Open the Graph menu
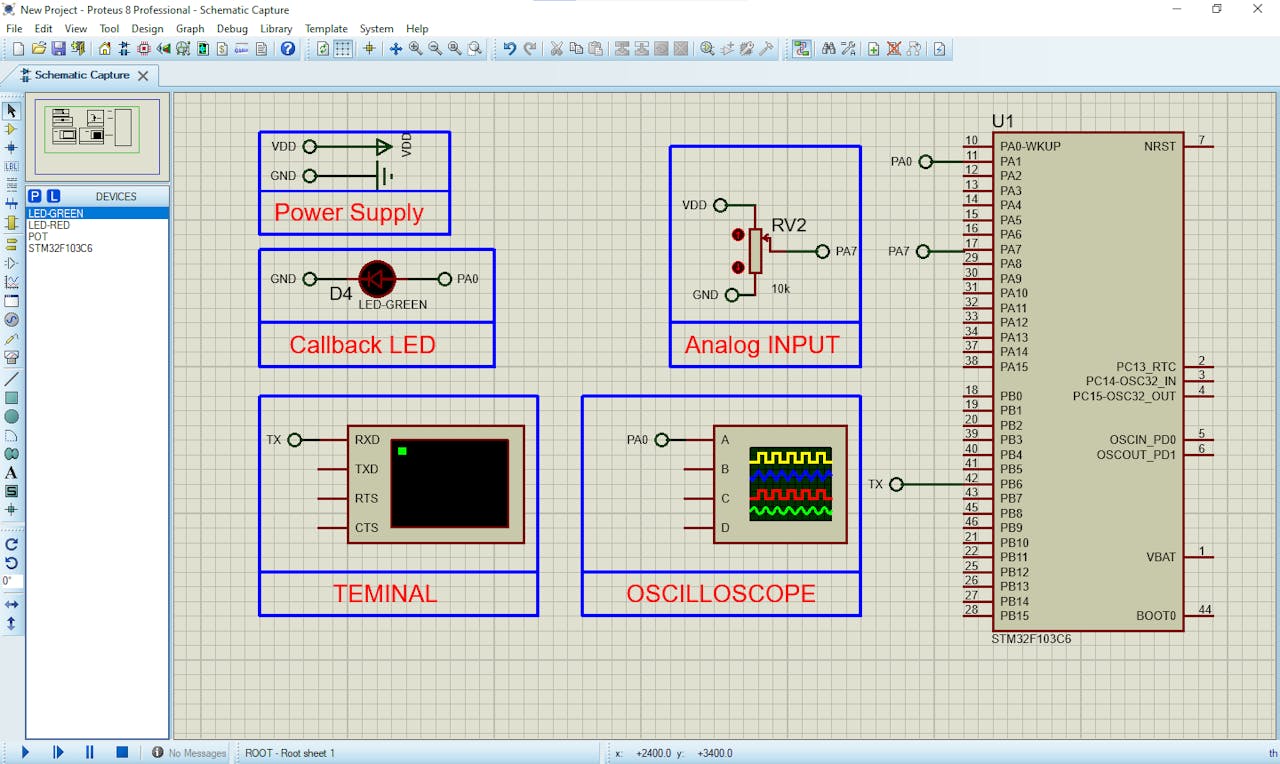This screenshot has width=1280, height=764. pyautogui.click(x=190, y=29)
